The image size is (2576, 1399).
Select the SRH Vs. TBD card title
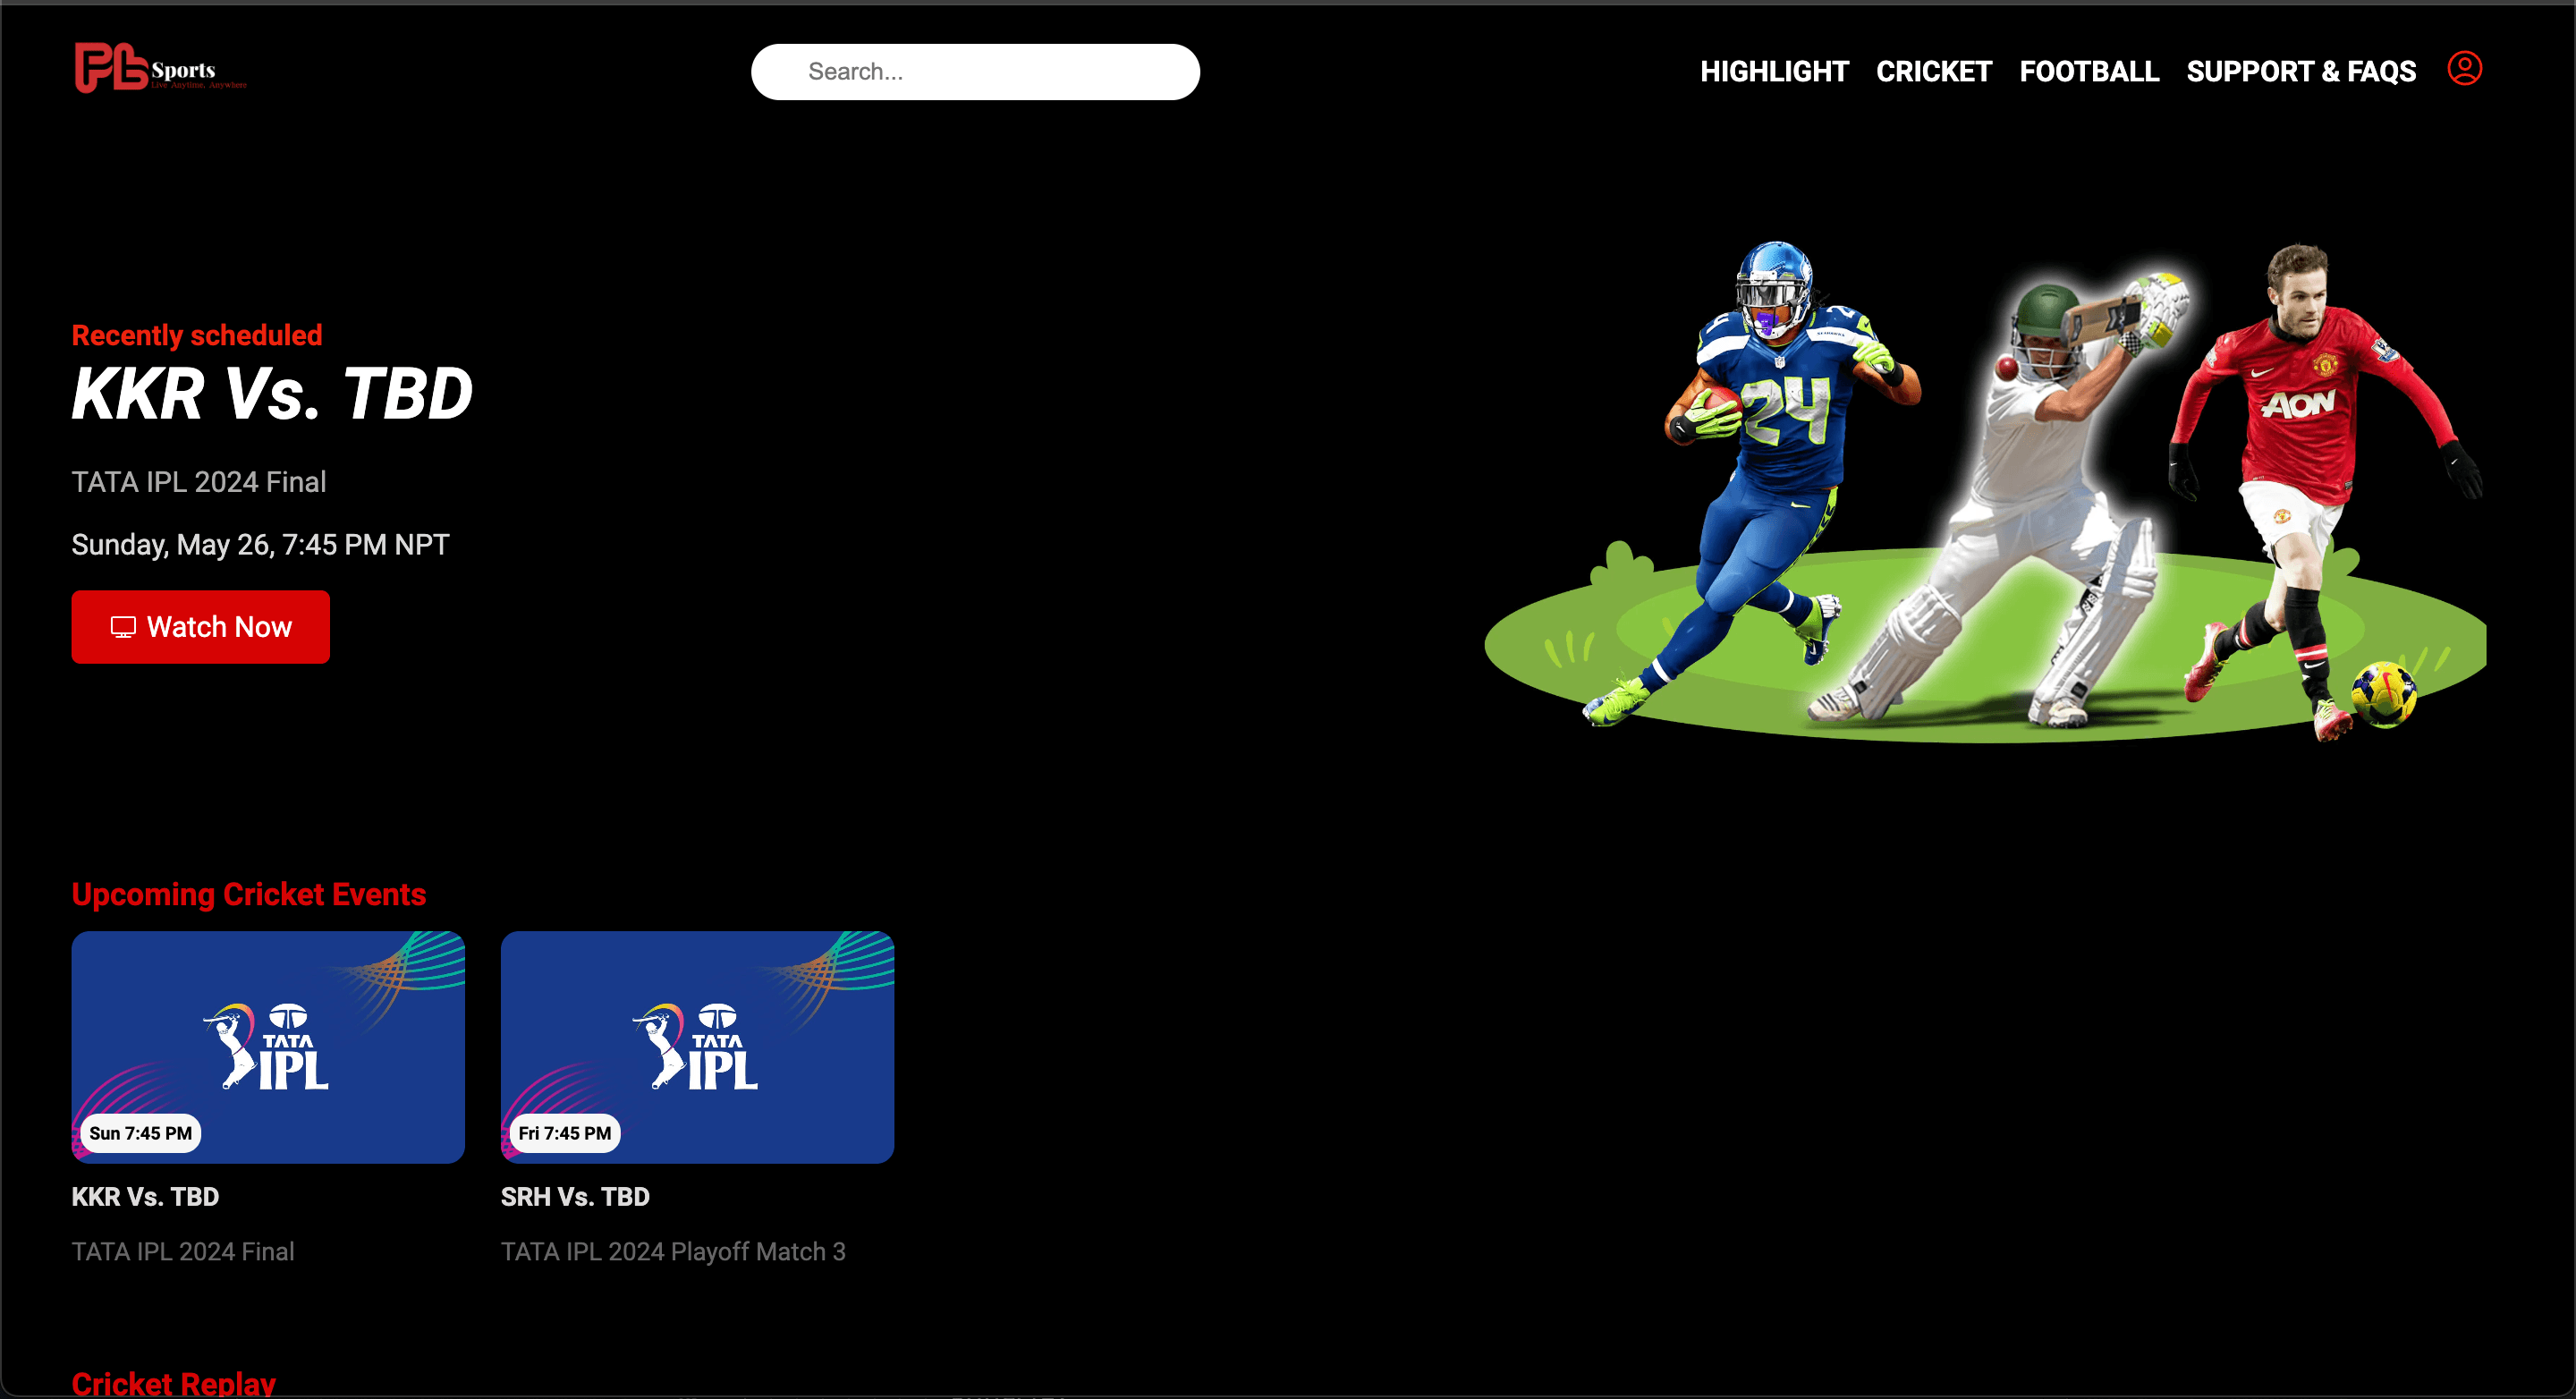tap(575, 1196)
